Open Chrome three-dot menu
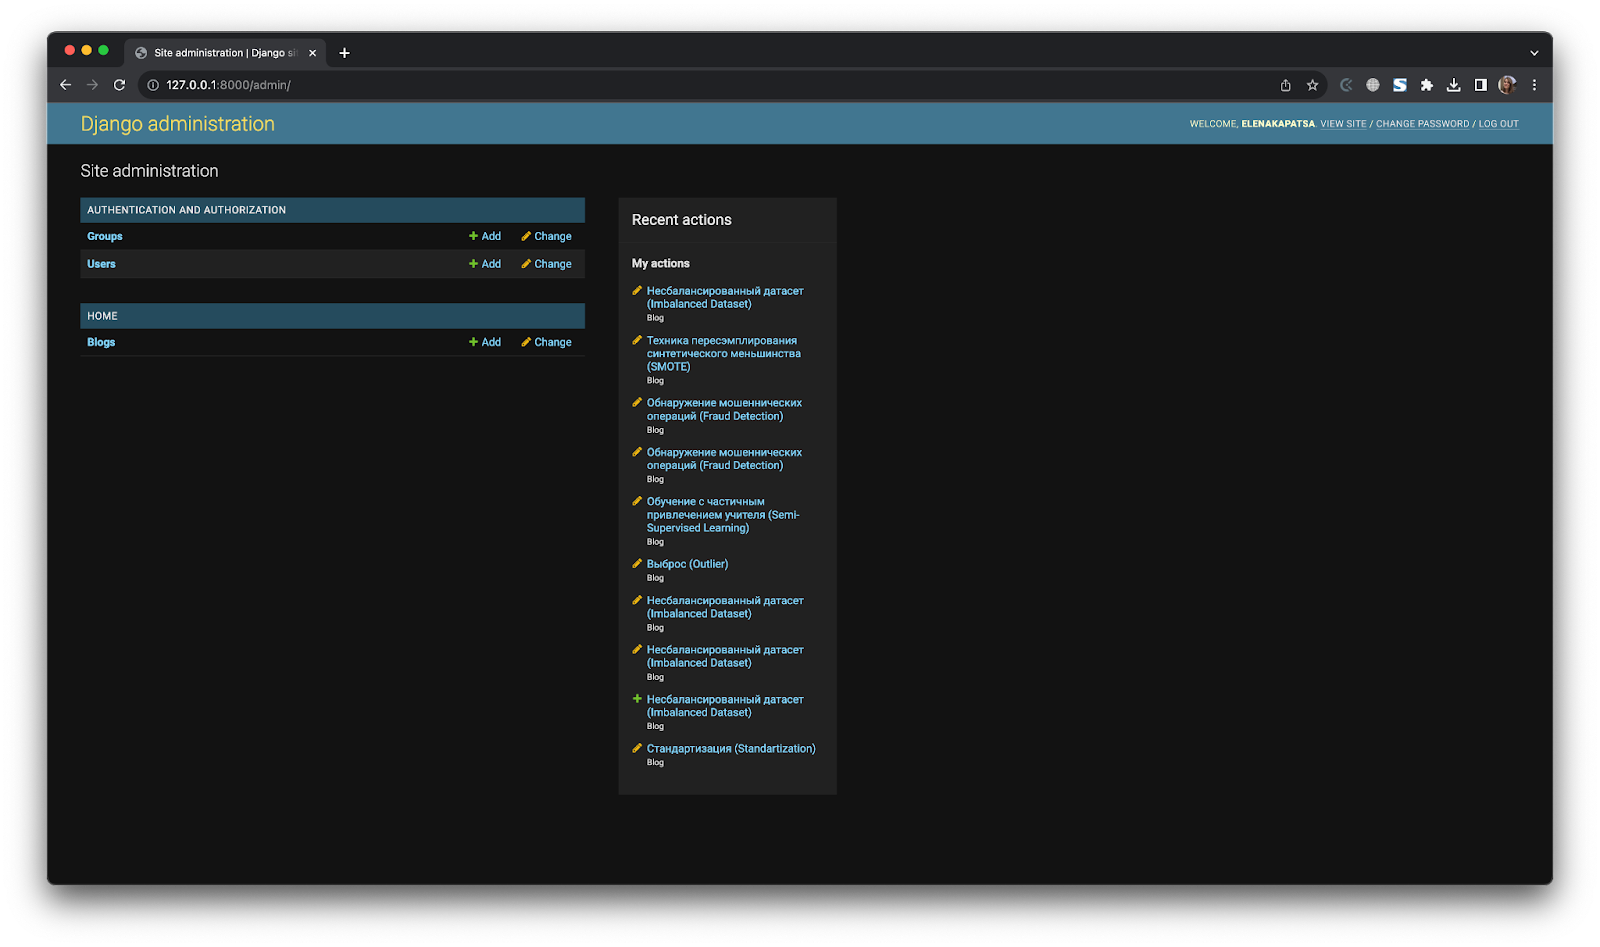Image resolution: width=1600 pixels, height=947 pixels. (x=1534, y=85)
